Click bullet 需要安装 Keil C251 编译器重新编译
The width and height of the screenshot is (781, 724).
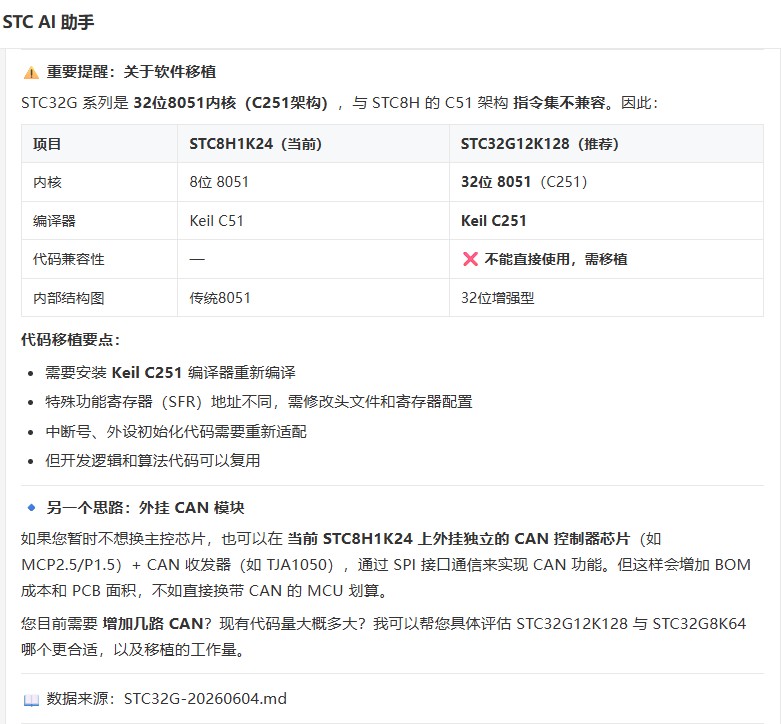(170, 372)
